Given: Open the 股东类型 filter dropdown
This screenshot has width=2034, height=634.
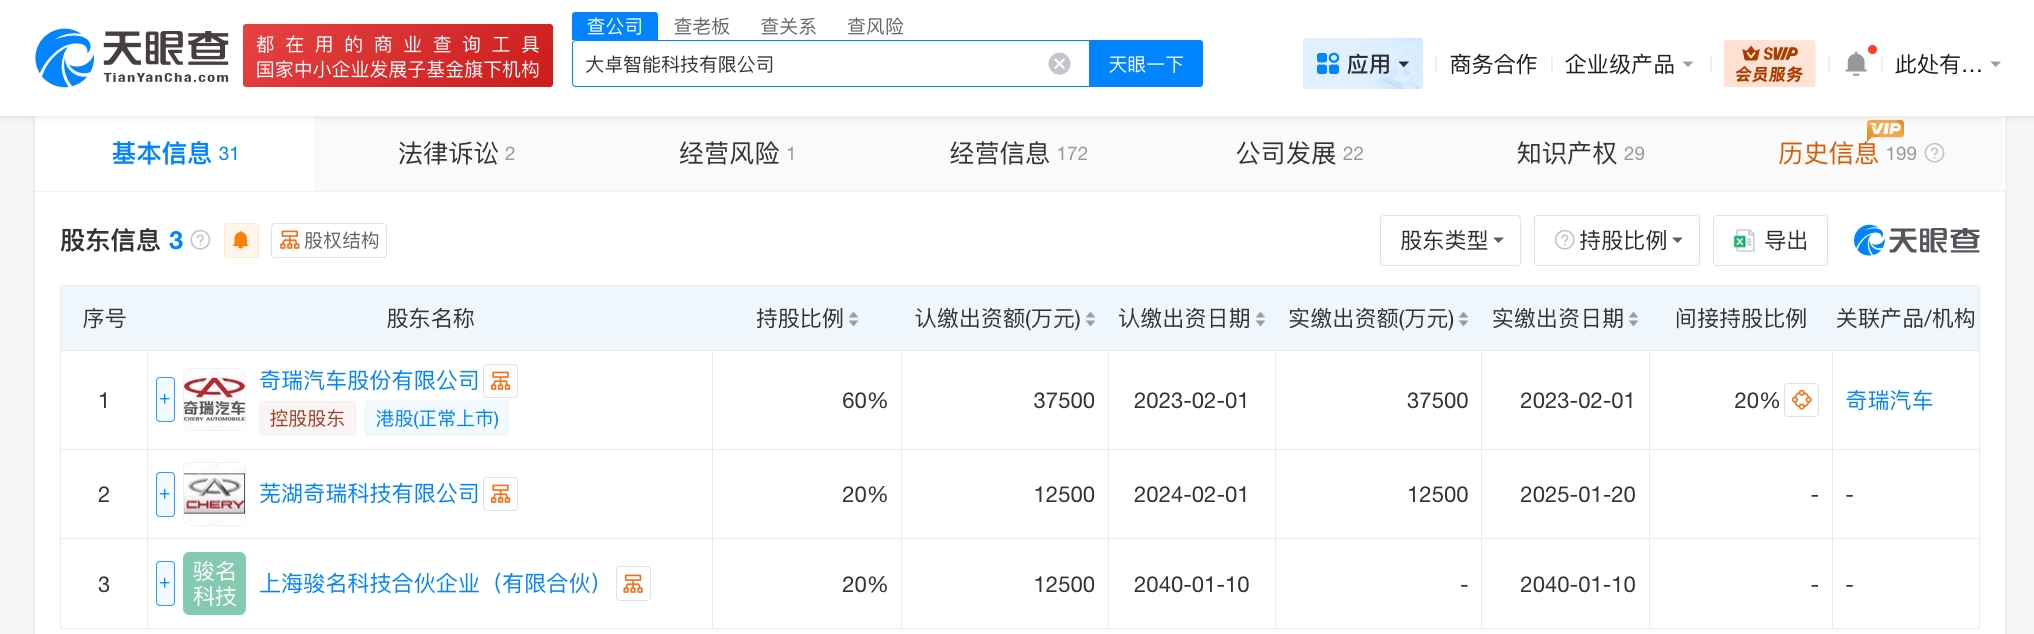Looking at the screenshot, I should click(1450, 240).
